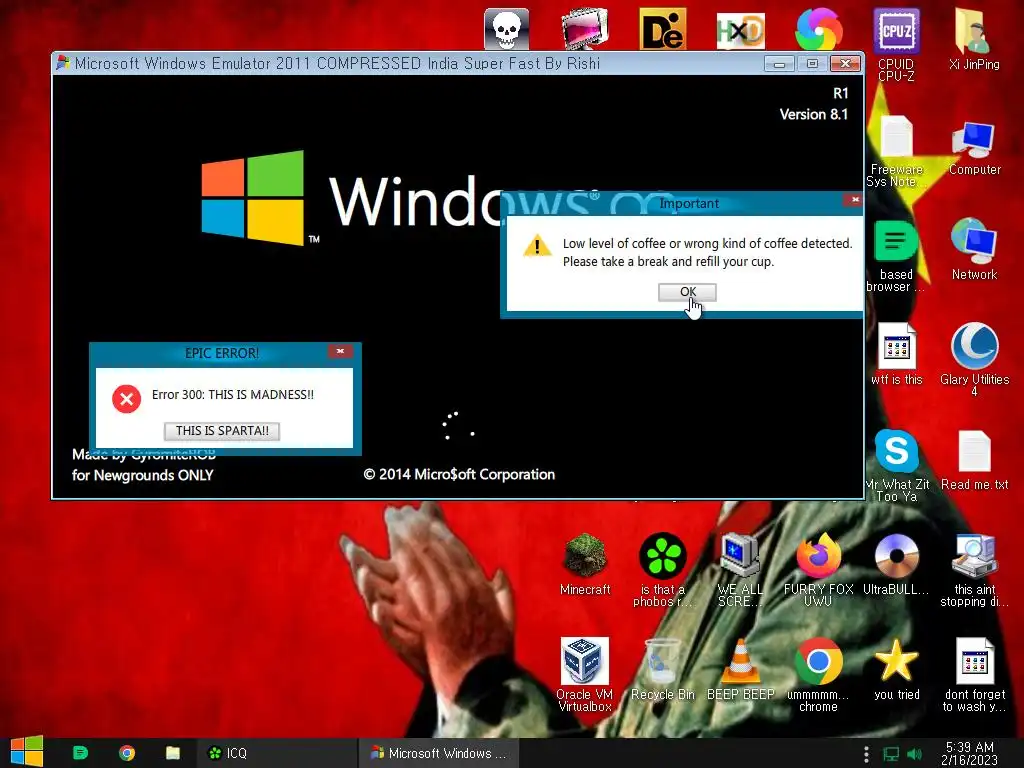Open the green browser taskbar icon
This screenshot has width=1024, height=768.
click(80, 753)
